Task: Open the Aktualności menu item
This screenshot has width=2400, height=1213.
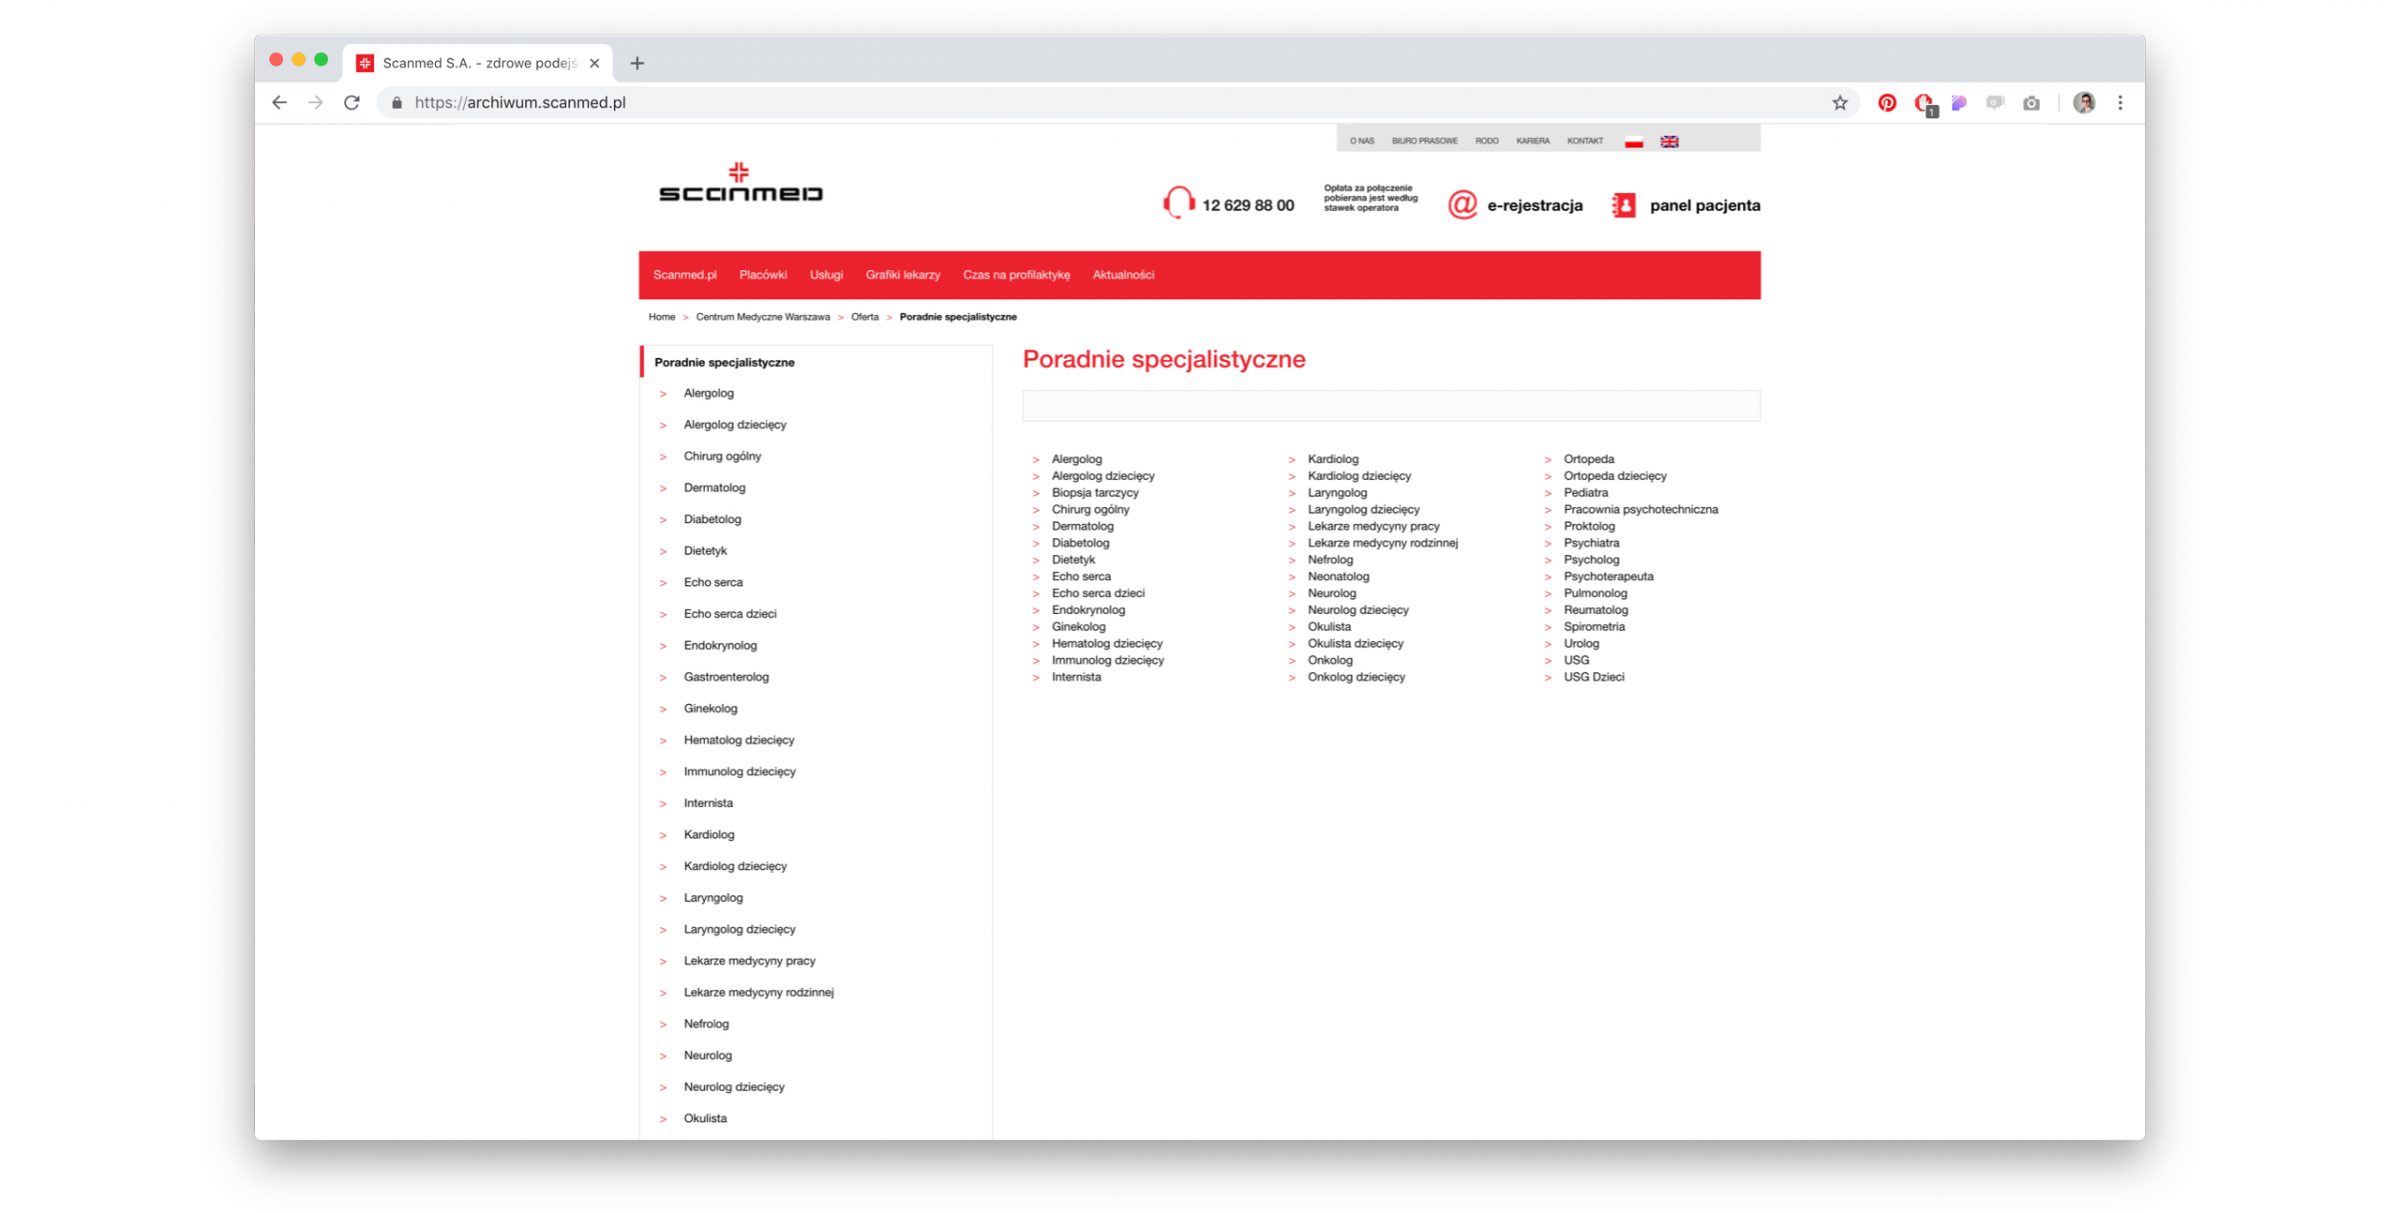Action: pyautogui.click(x=1123, y=275)
